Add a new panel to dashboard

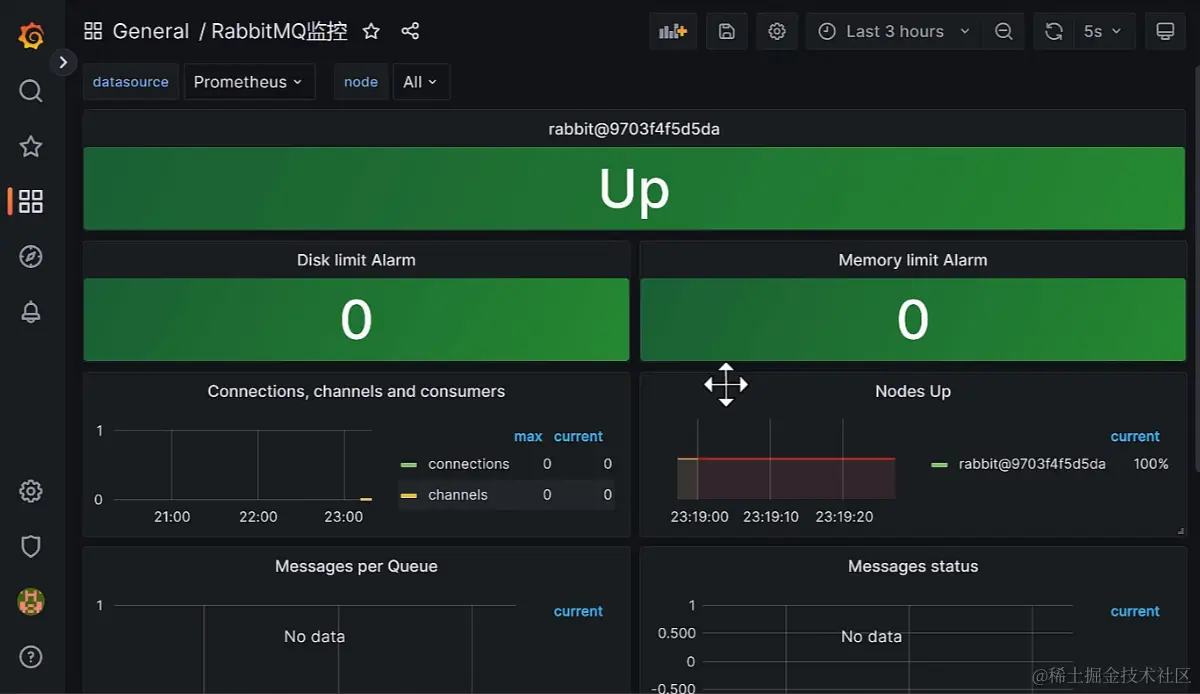pos(673,31)
